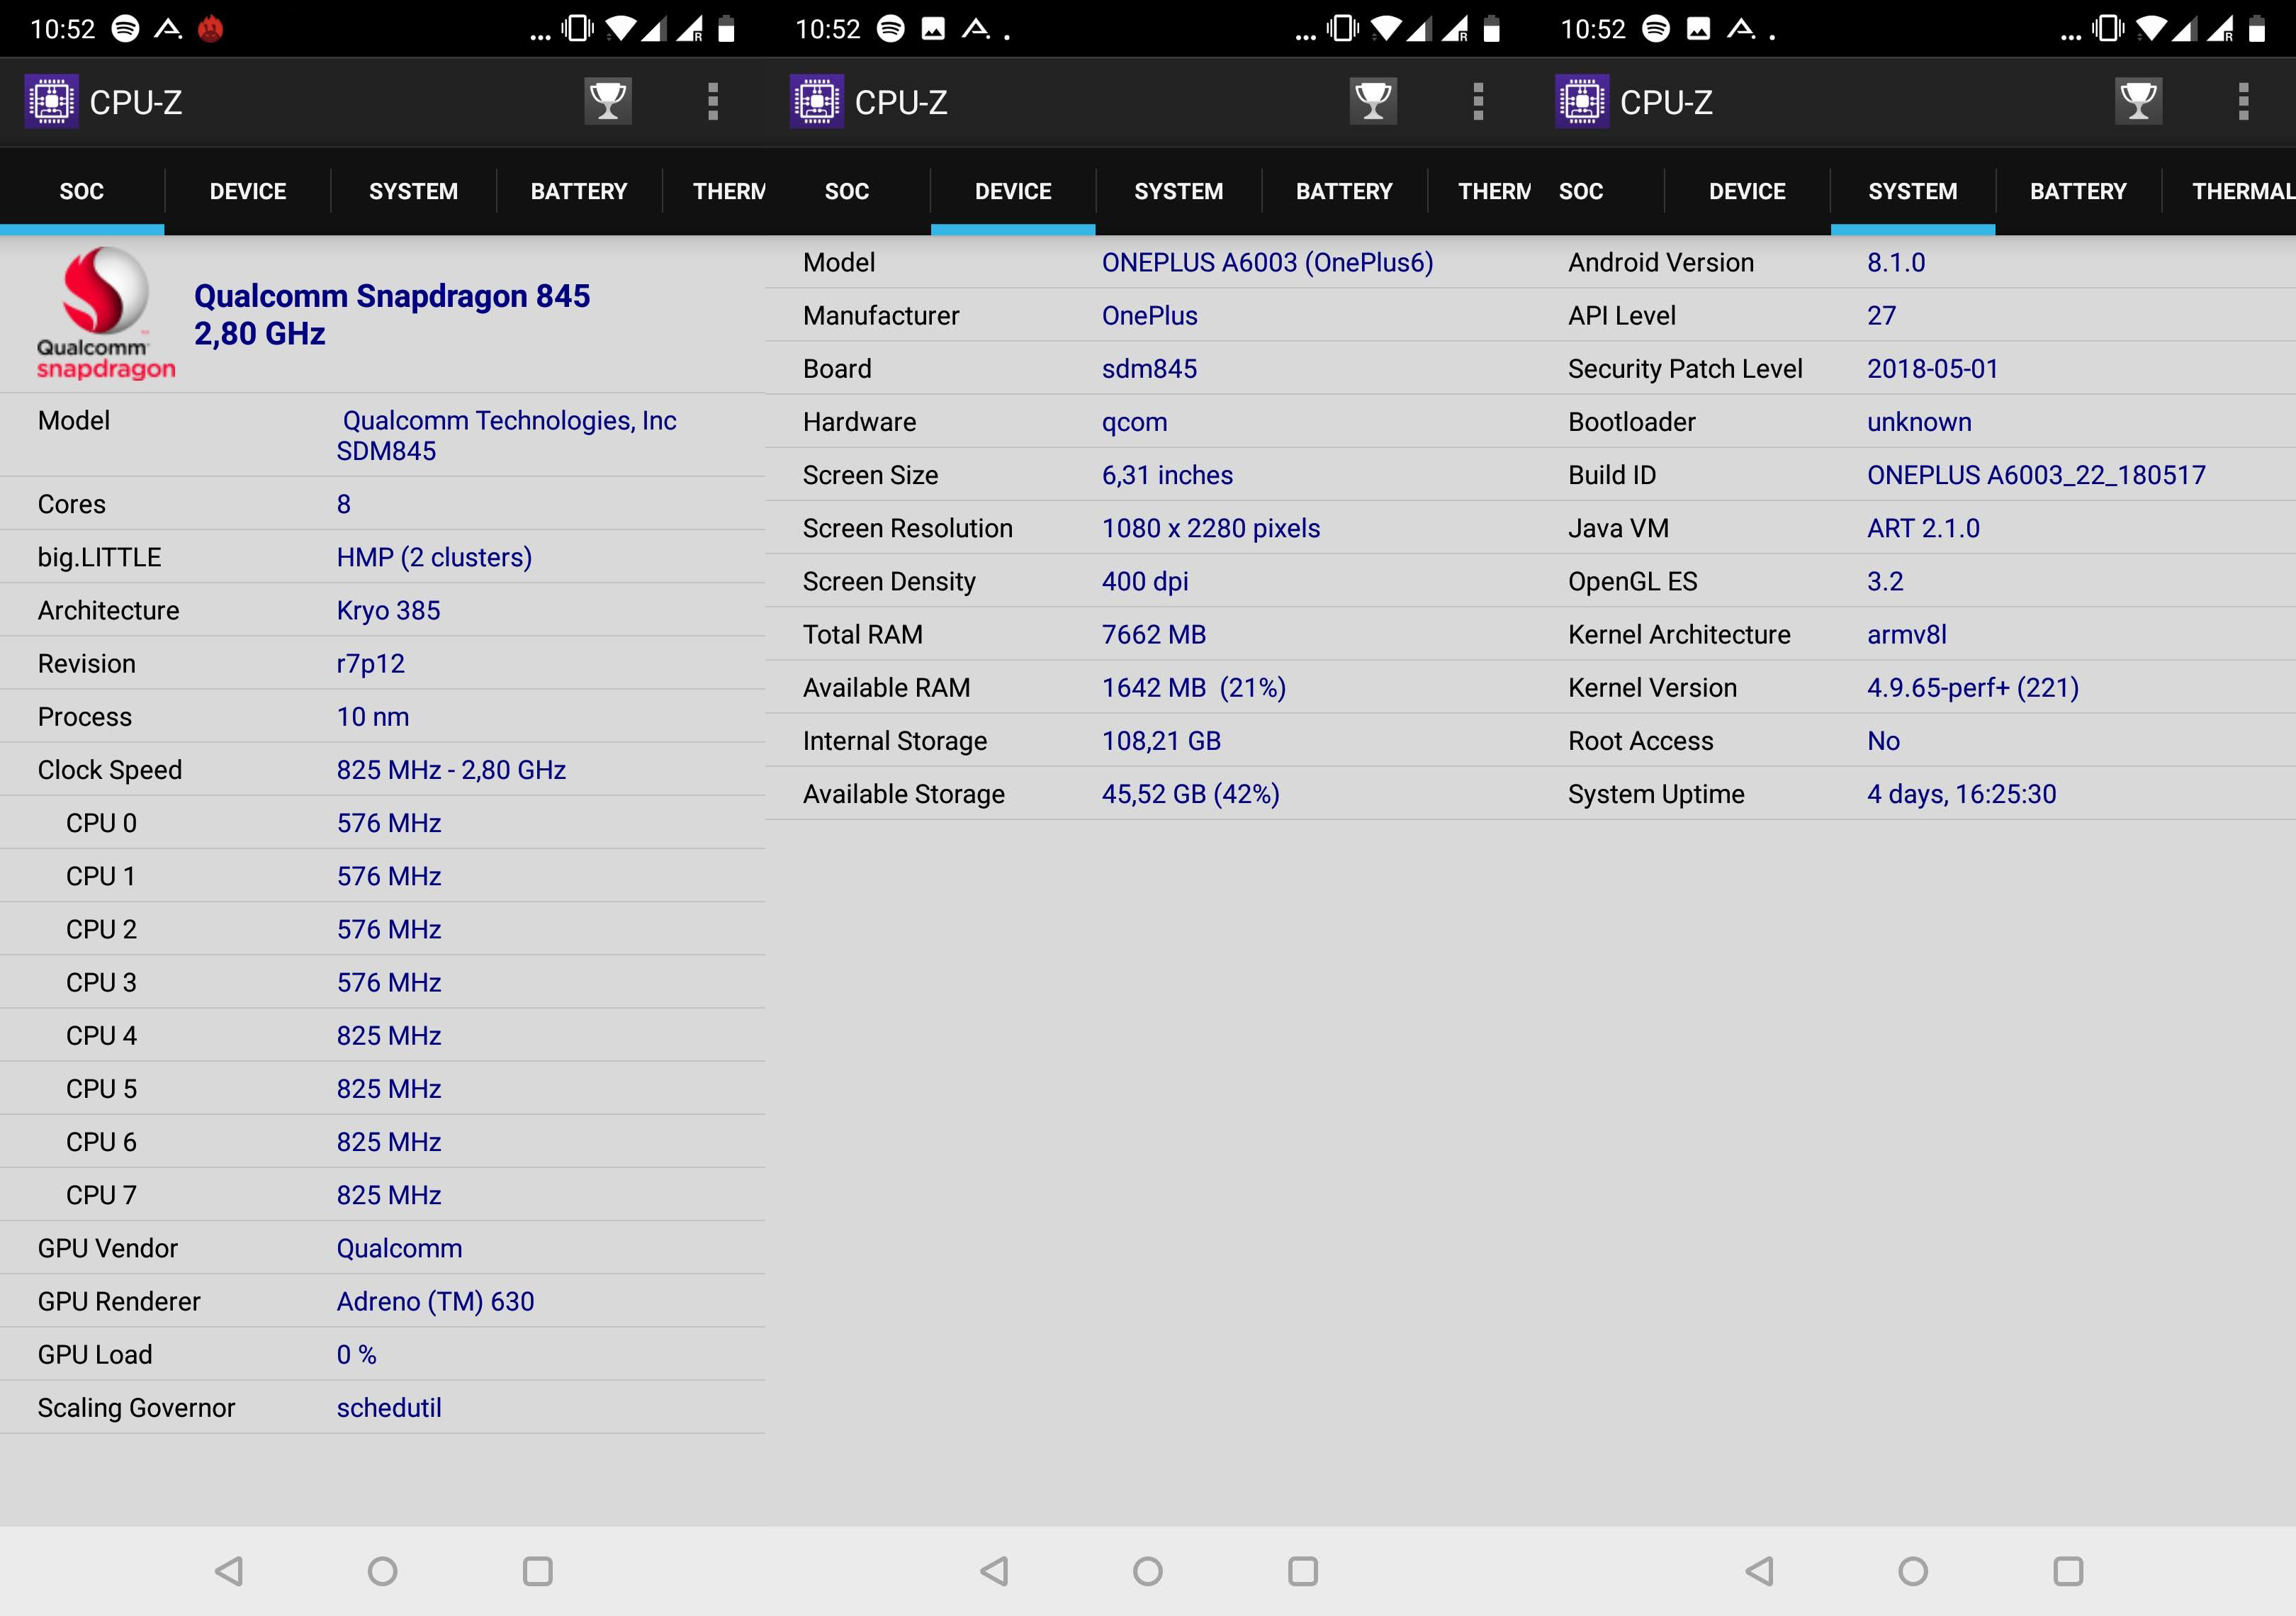This screenshot has width=2296, height=1616.
Task: Tap the trophy icon in the left CPU-Z screen
Action: pos(608,101)
